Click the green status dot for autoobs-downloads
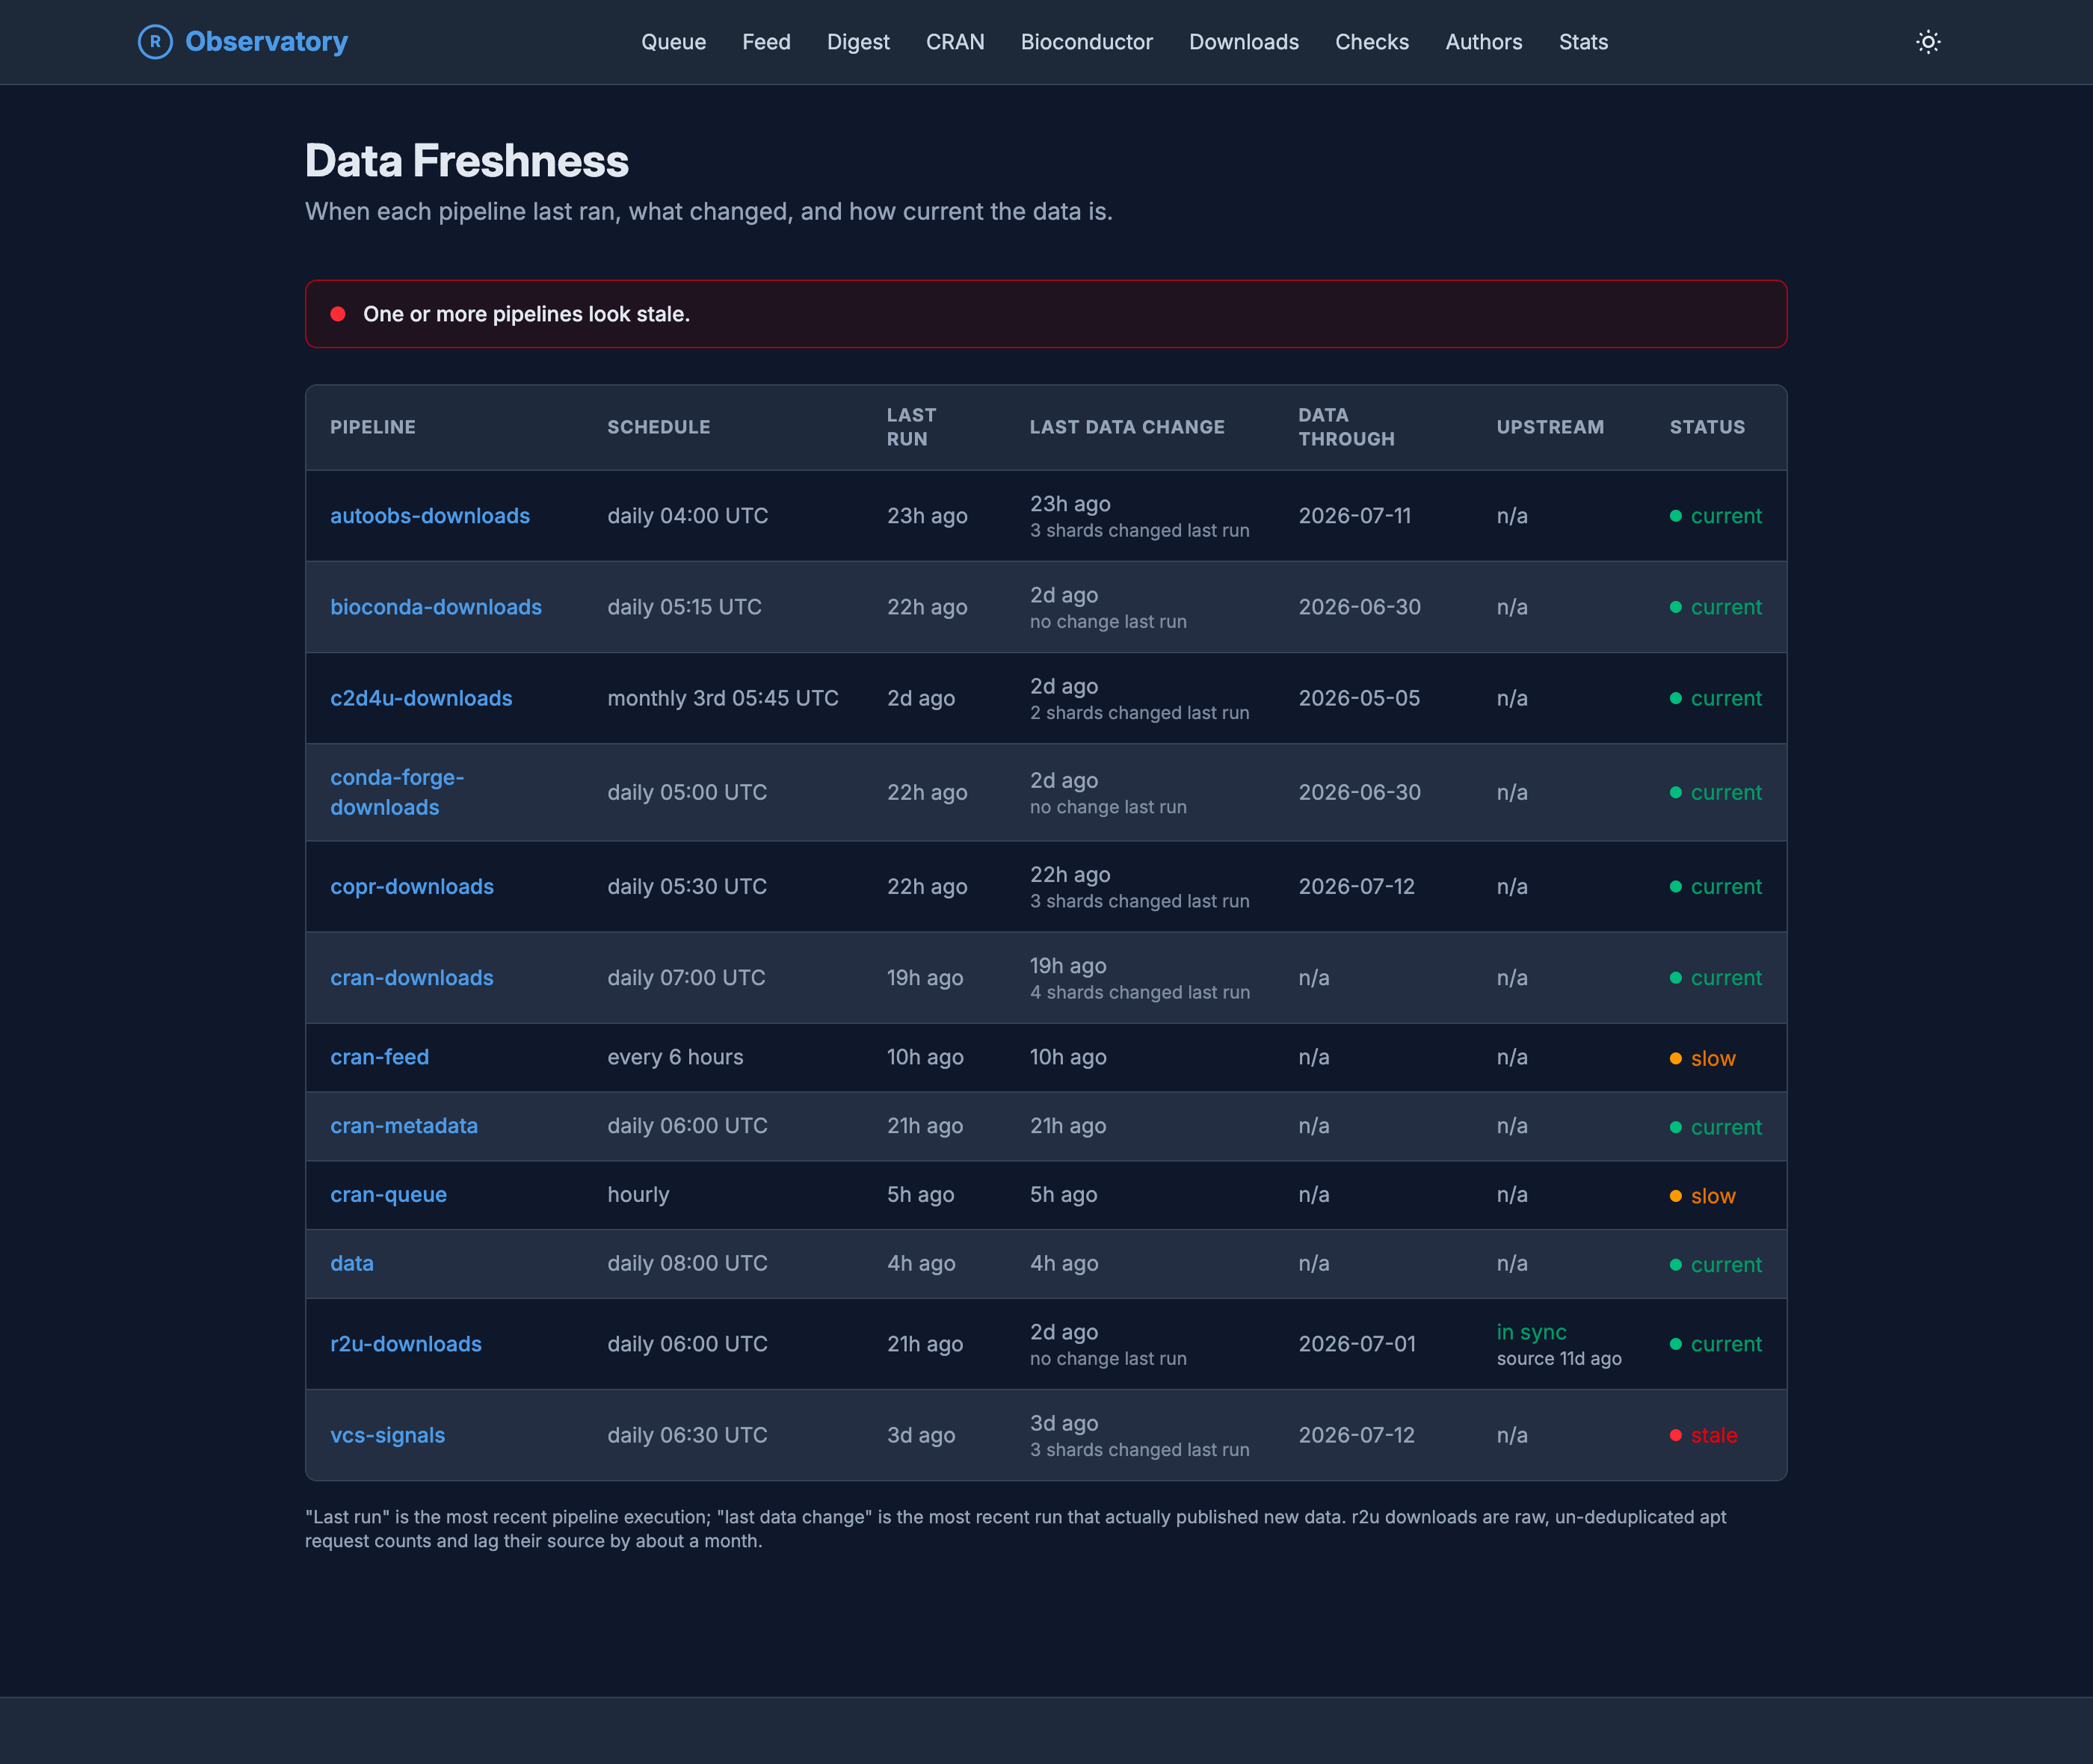This screenshot has height=1764, width=2093. pyautogui.click(x=1676, y=516)
